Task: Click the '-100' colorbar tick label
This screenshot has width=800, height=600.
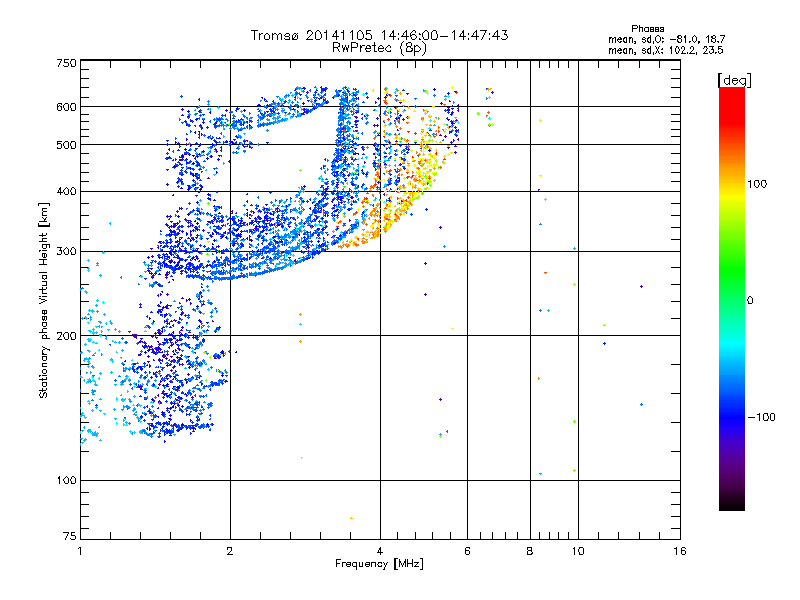Action: [762, 417]
